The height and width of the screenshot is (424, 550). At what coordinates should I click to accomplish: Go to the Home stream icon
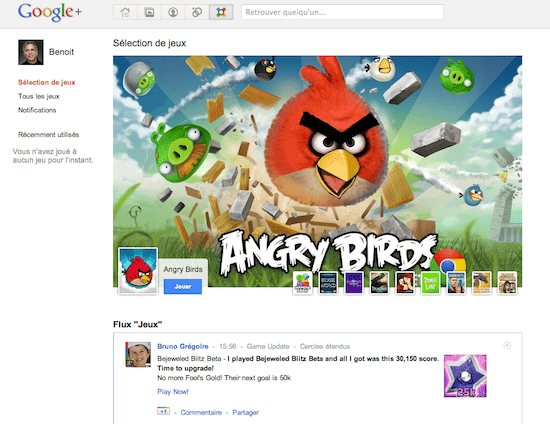(125, 12)
